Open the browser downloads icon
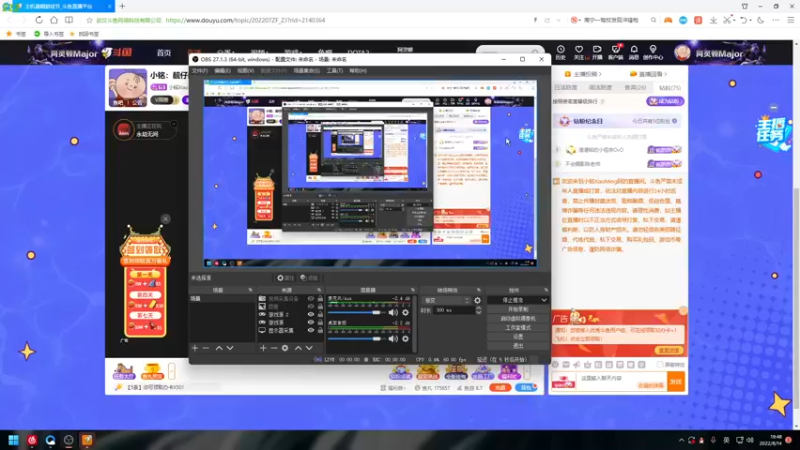Screen dimensions: 800x450 [x=713, y=20]
